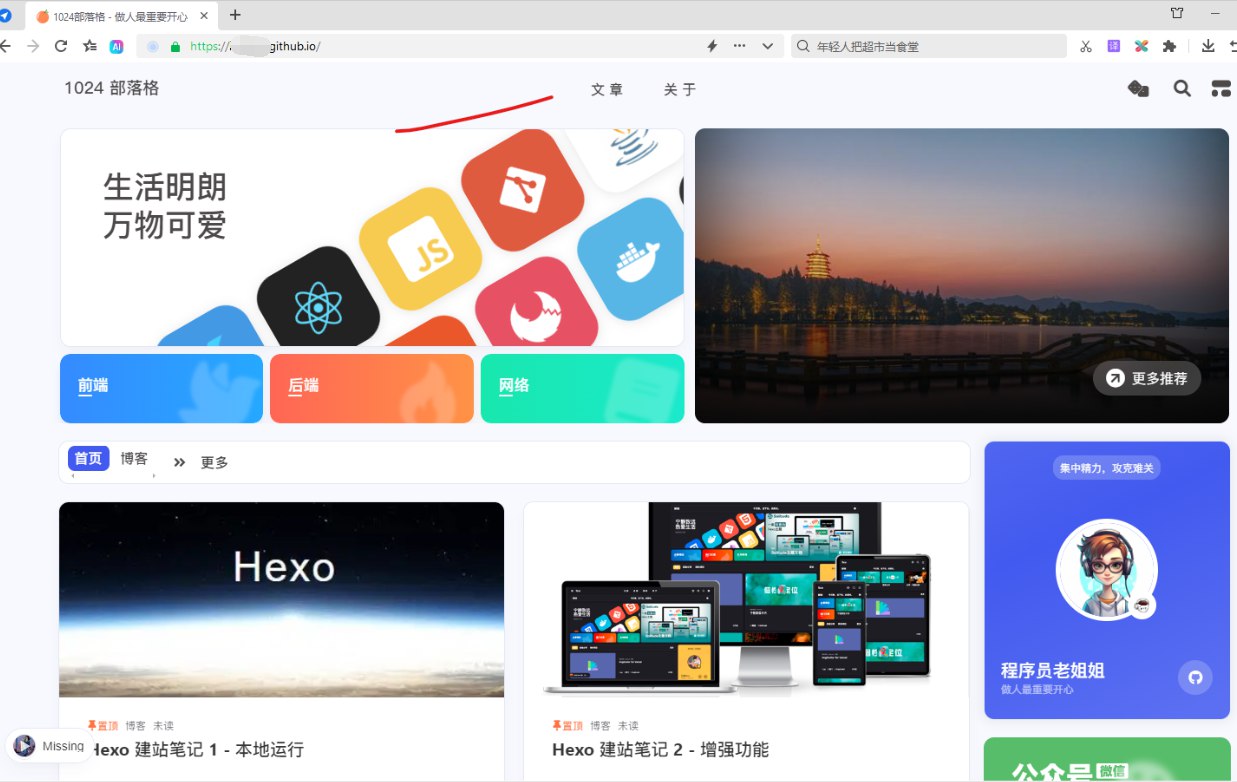Click the 更多推荐 button
Viewport: 1237px width, 782px height.
coord(1146,378)
